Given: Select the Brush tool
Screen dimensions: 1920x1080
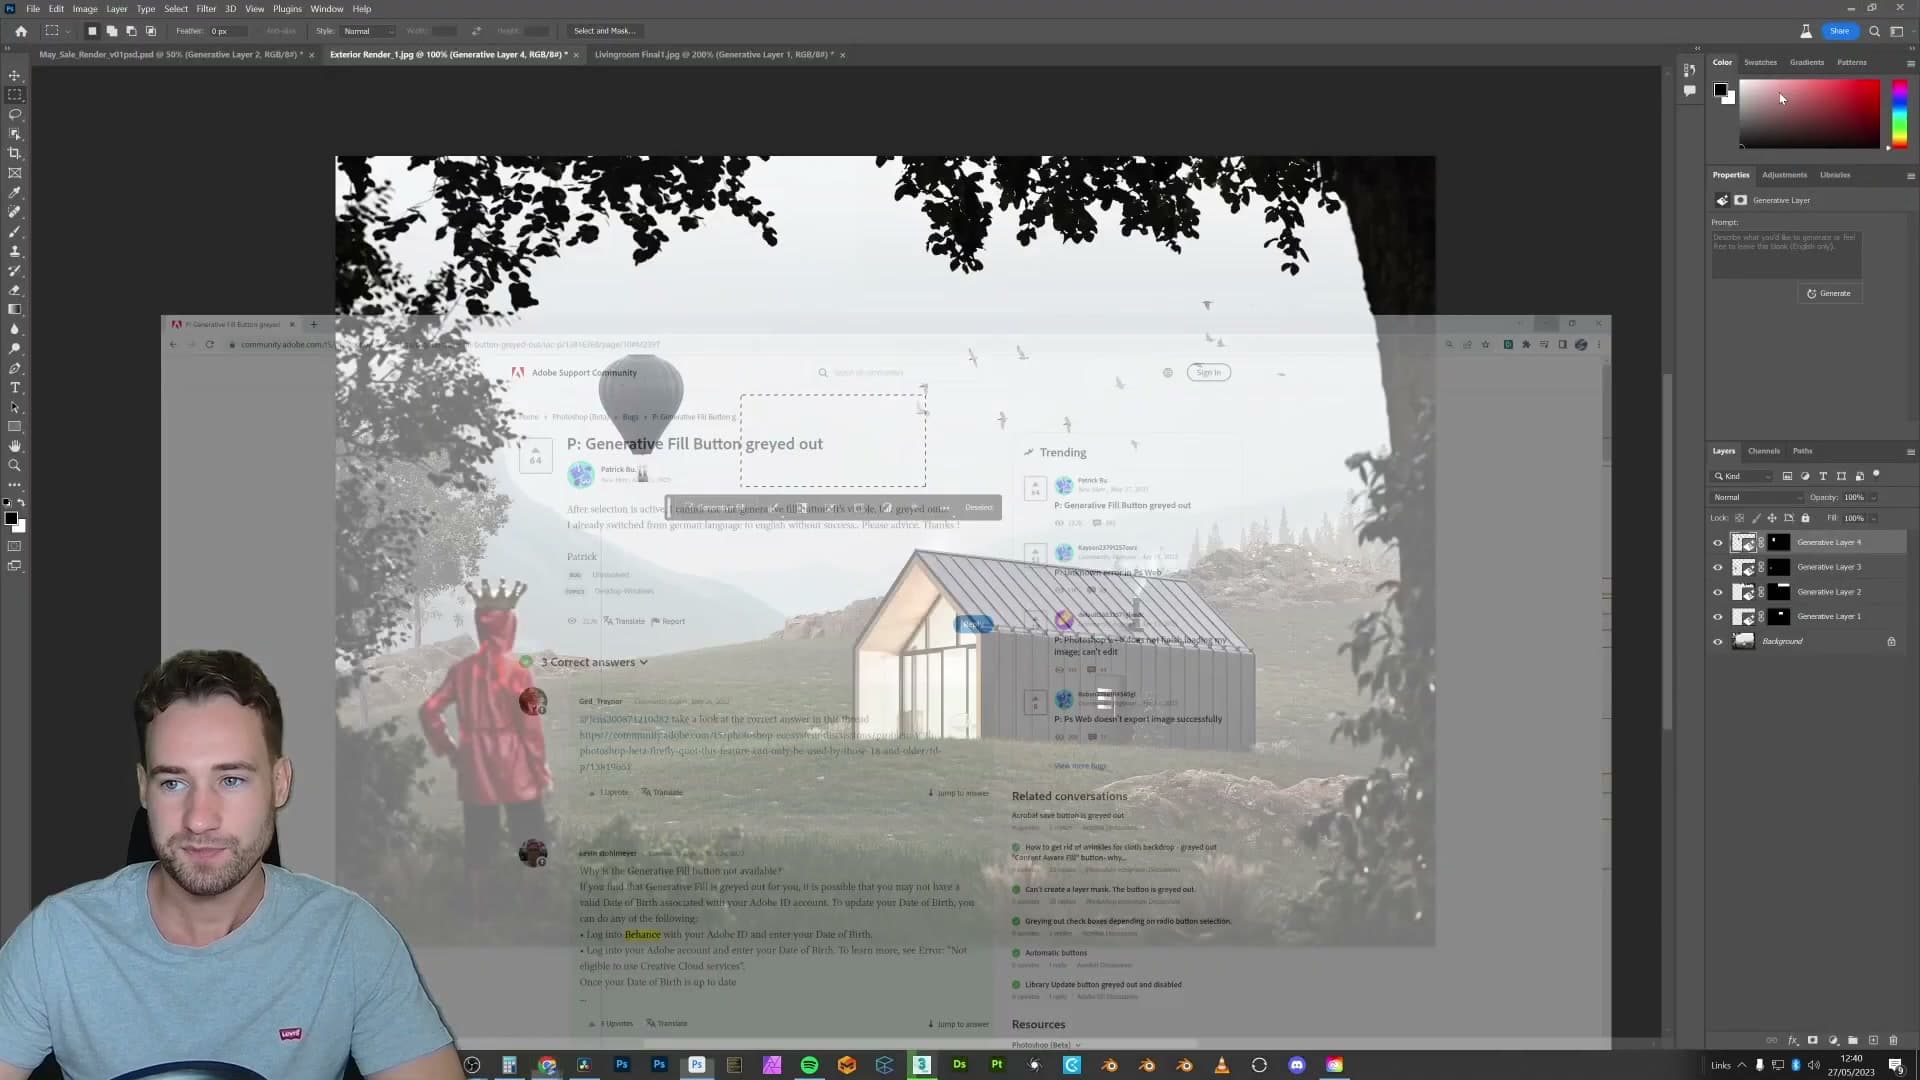Looking at the screenshot, I should coord(15,231).
